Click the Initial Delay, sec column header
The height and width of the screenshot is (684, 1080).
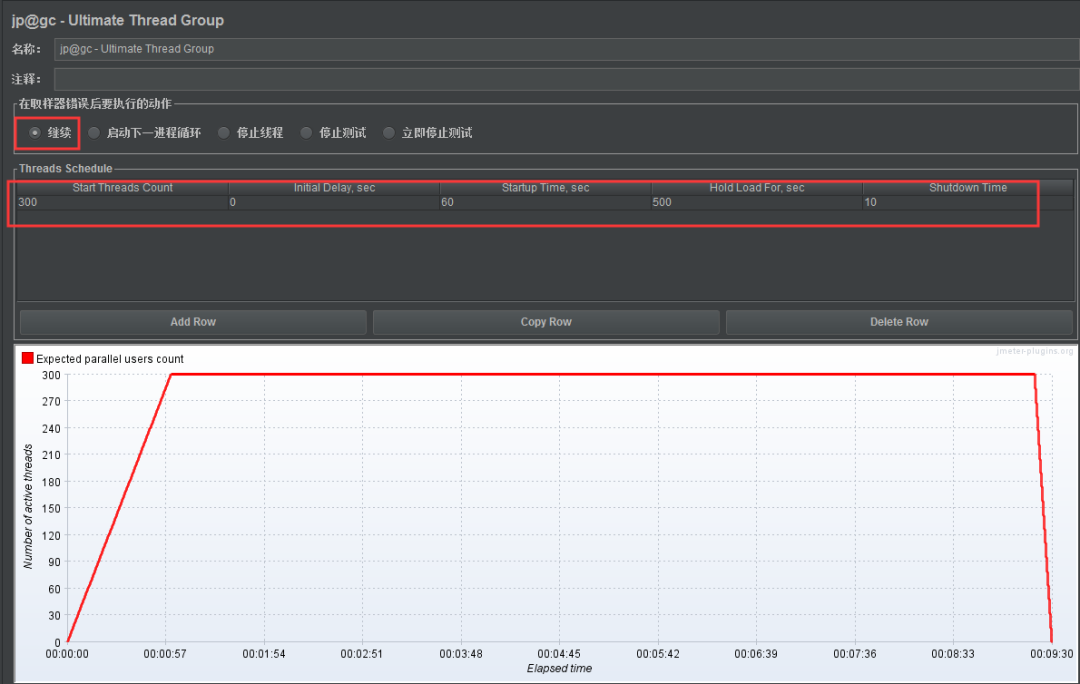[334, 187]
